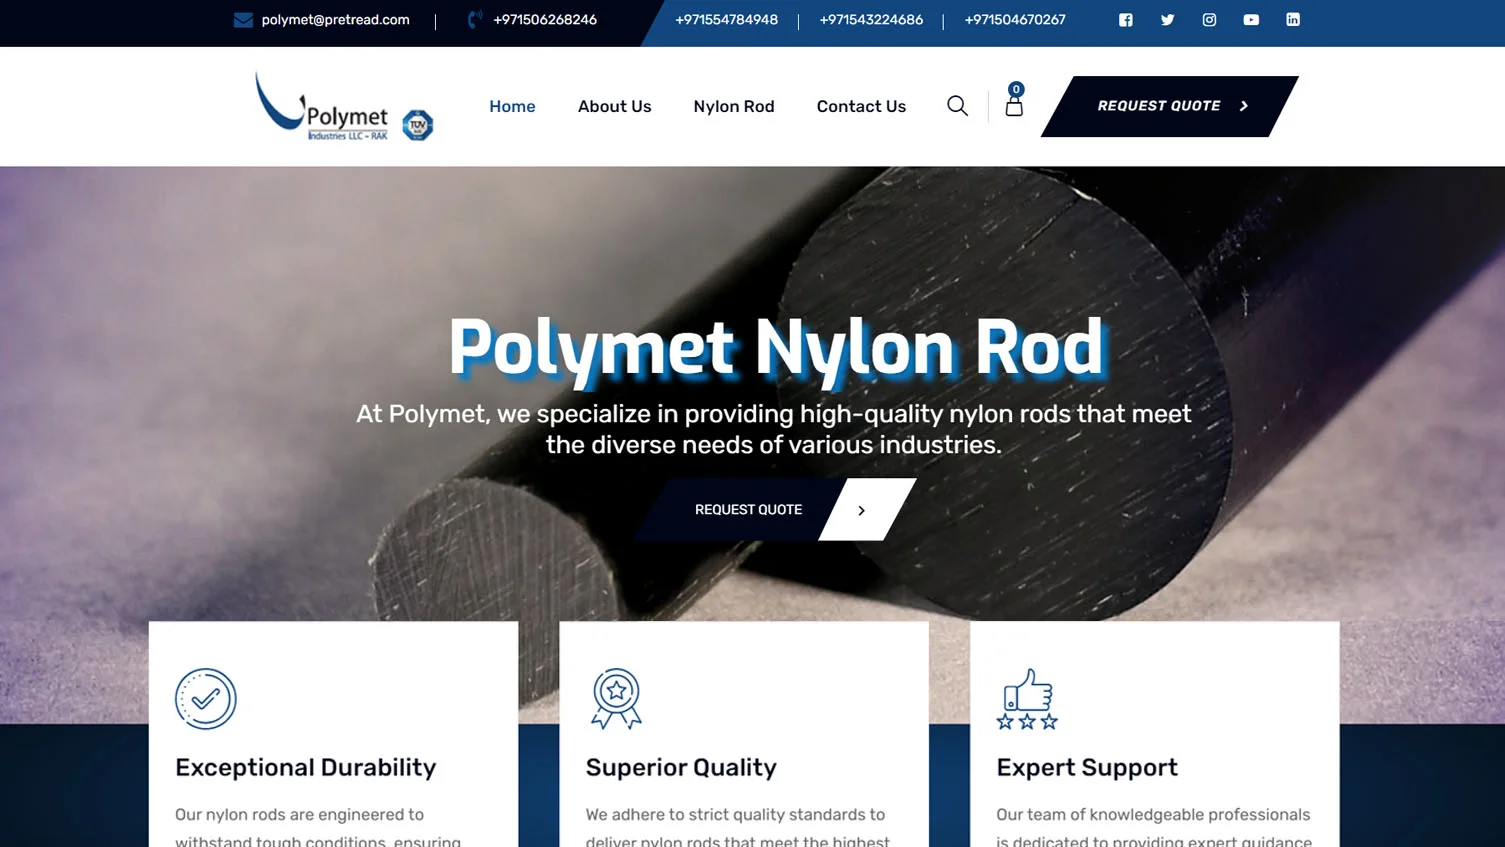This screenshot has height=847, width=1505.
Task: Click the TUV certification badge
Action: pyautogui.click(x=418, y=125)
